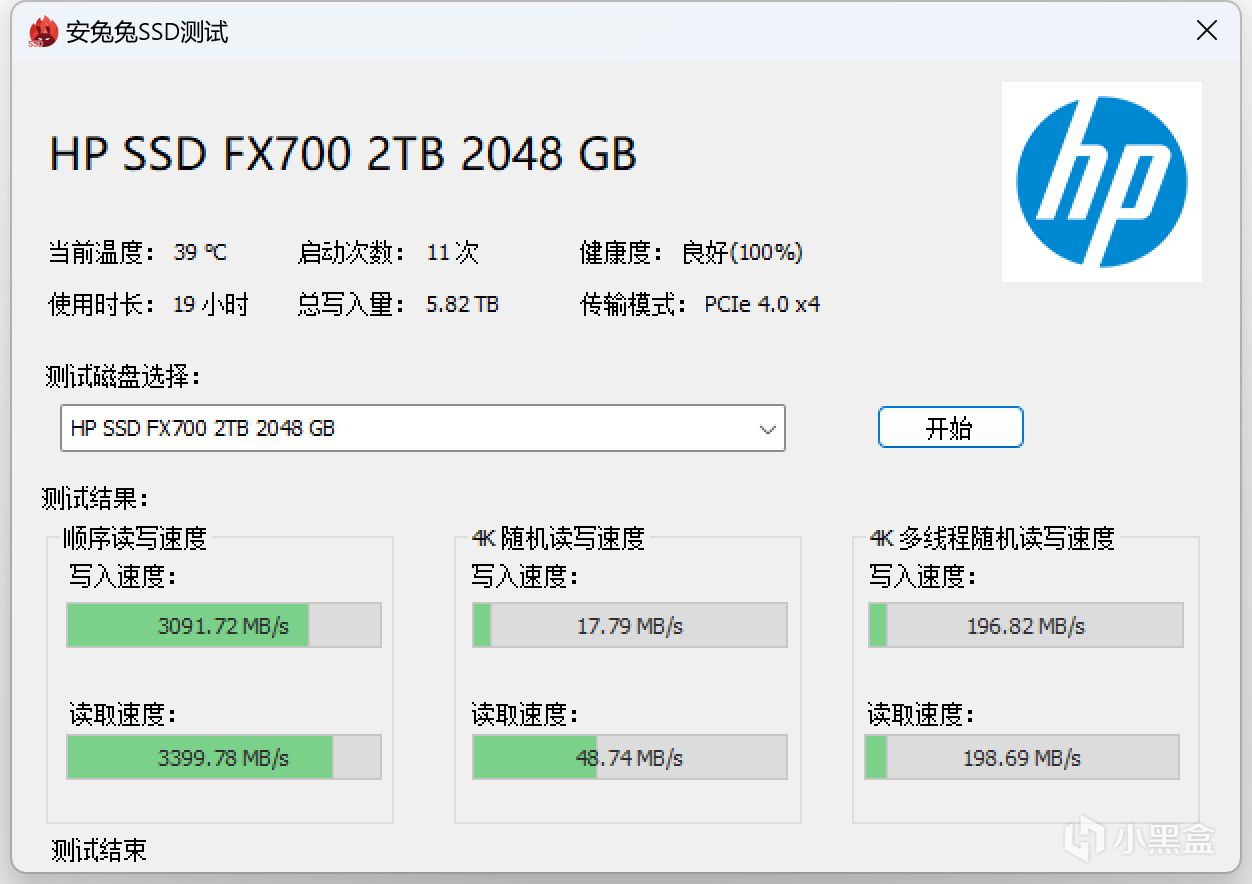Screen dimensions: 1252x884
Task: Click the sequential write speed bar 3091.72 MB/s
Action: [x=224, y=626]
